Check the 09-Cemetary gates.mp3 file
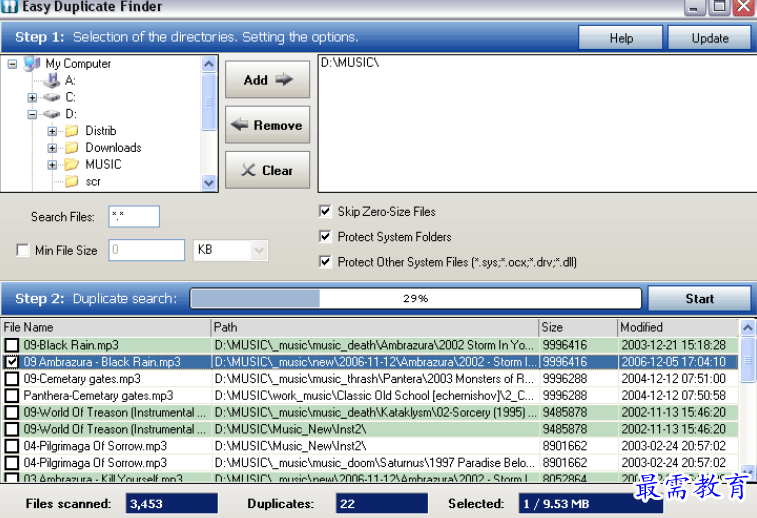The image size is (757, 518). click(12, 379)
